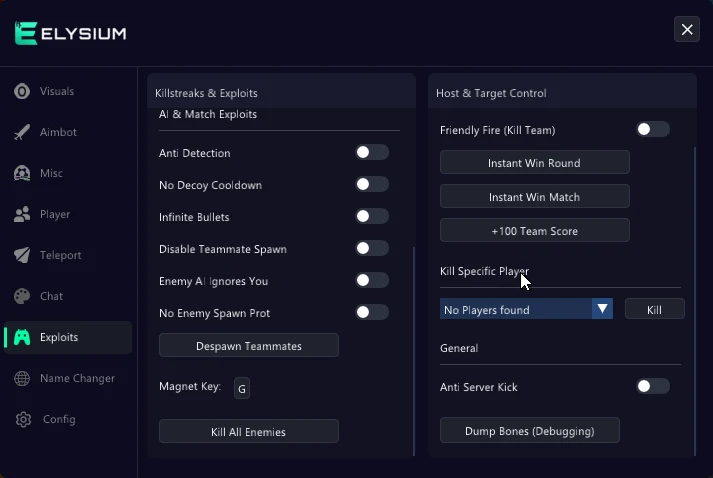Go to the Misc section label

[51, 173]
